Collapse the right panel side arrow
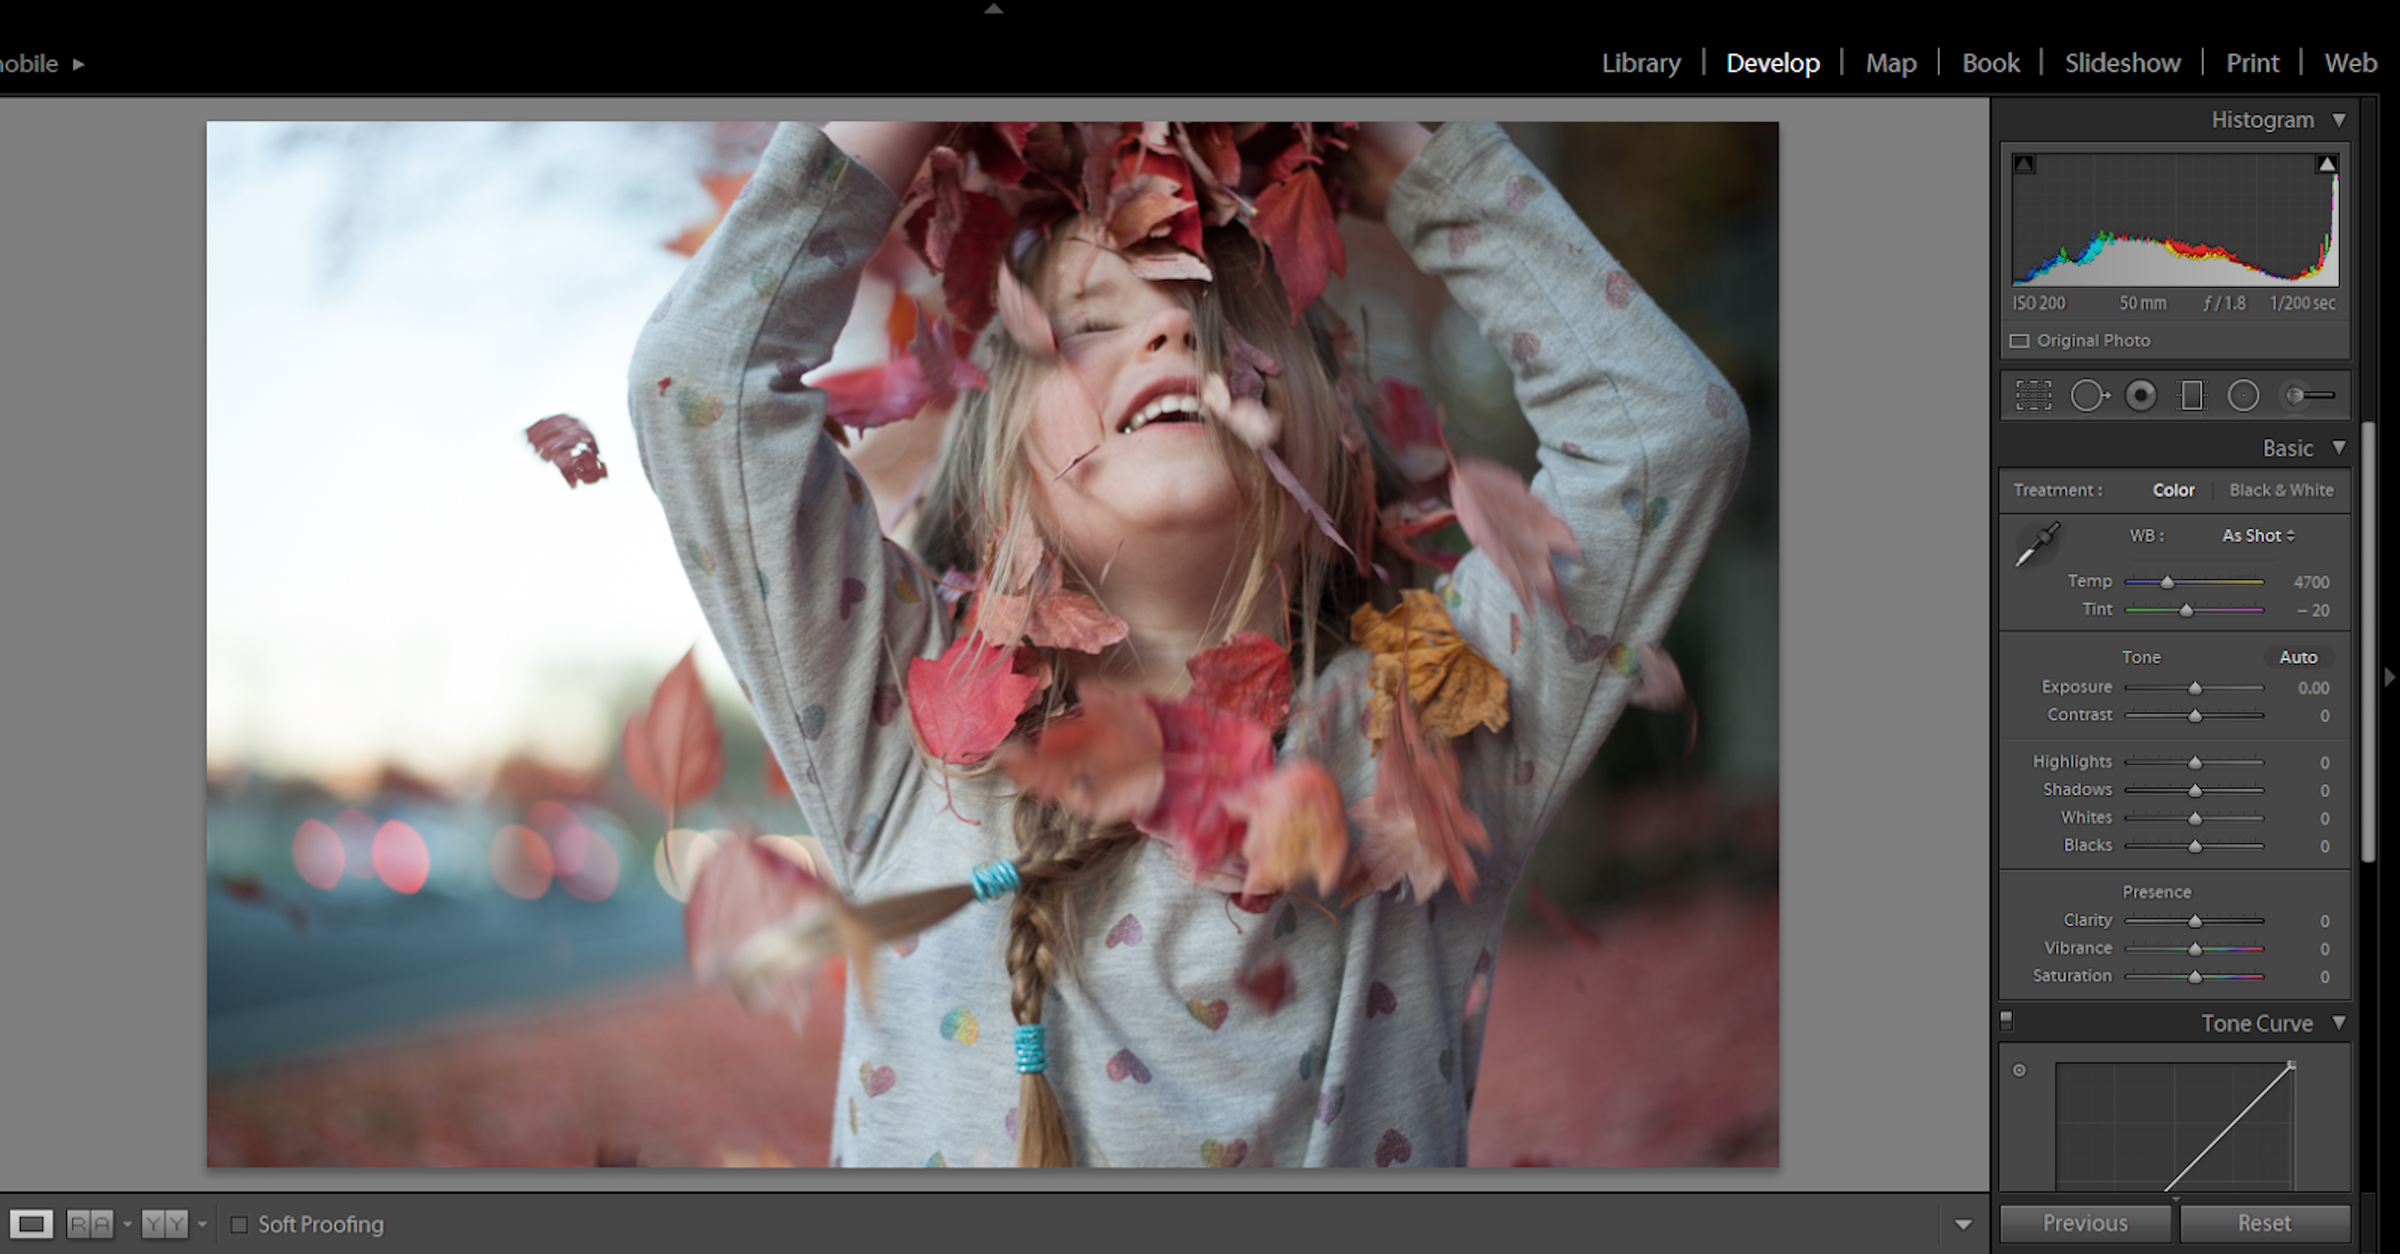The width and height of the screenshot is (2400, 1254). [2390, 677]
